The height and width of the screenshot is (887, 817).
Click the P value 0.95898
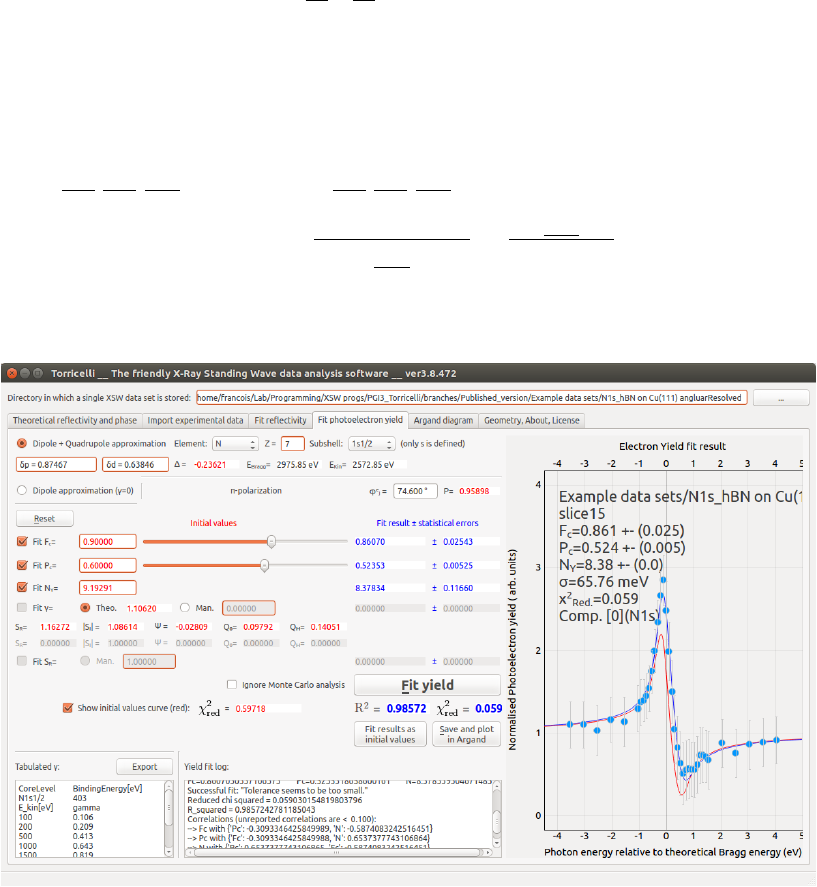pos(474,491)
